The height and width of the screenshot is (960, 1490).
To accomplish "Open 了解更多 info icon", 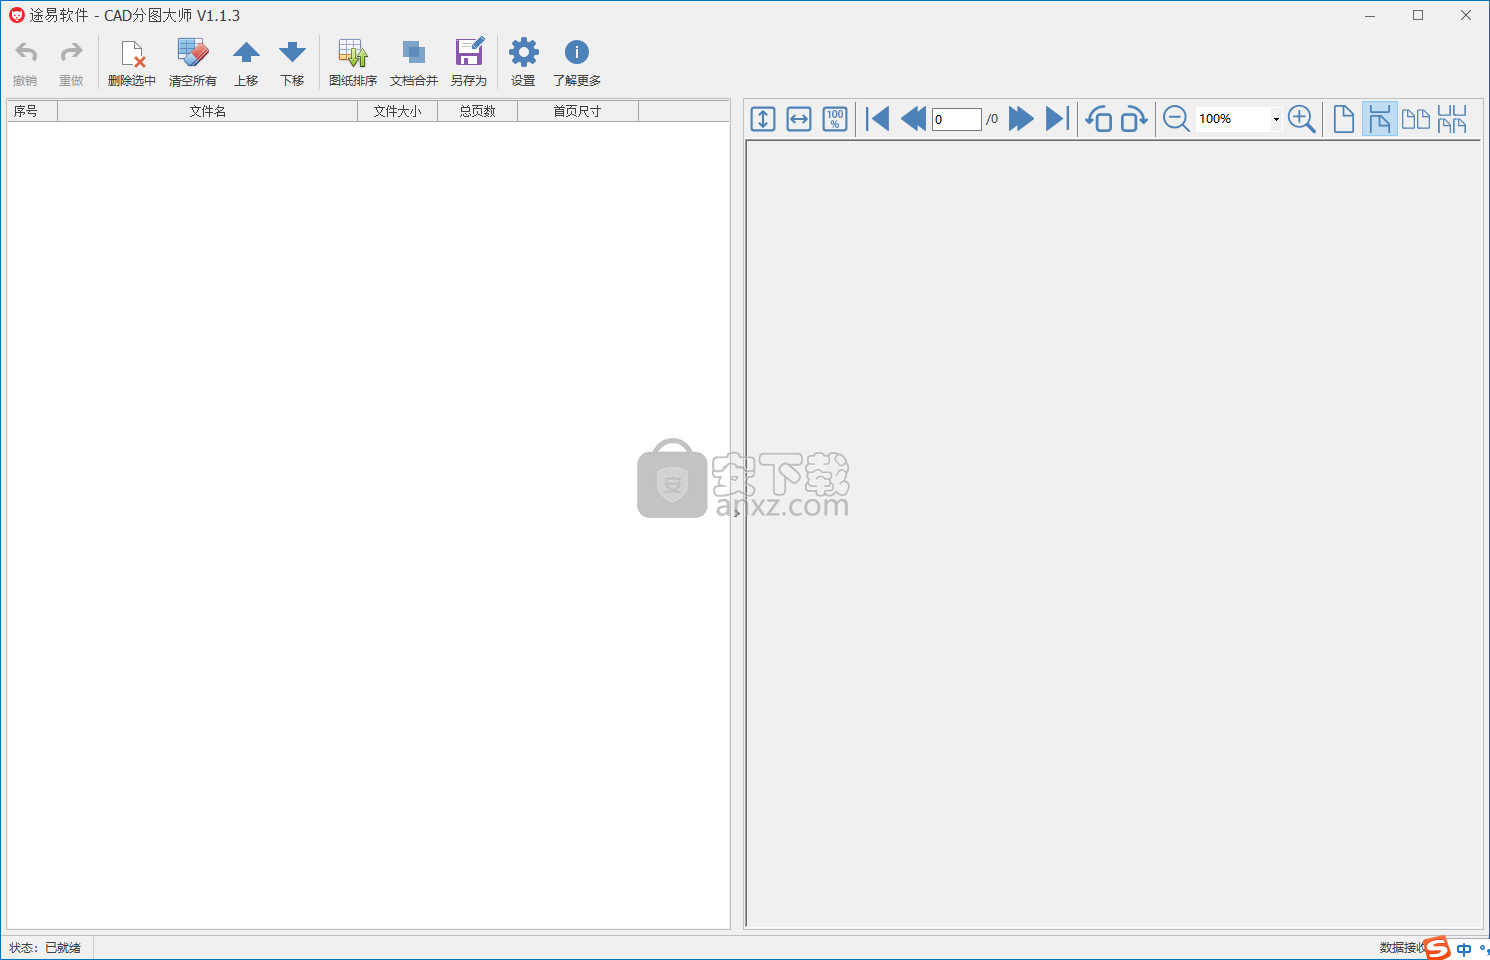I will click(x=577, y=63).
